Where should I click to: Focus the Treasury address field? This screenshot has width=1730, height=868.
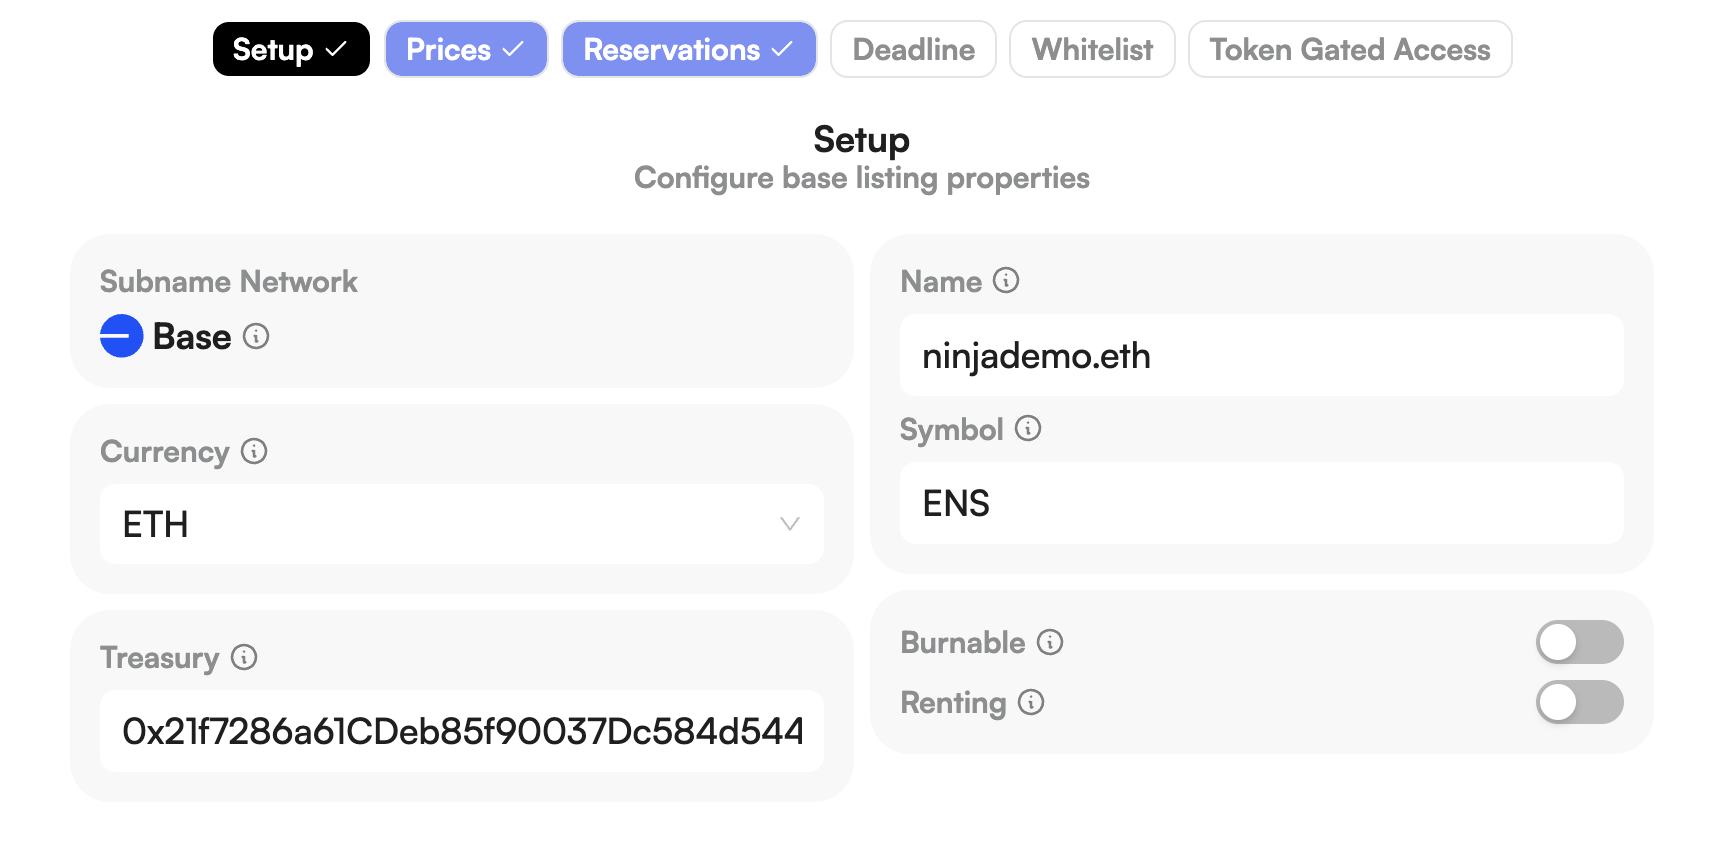point(461,731)
